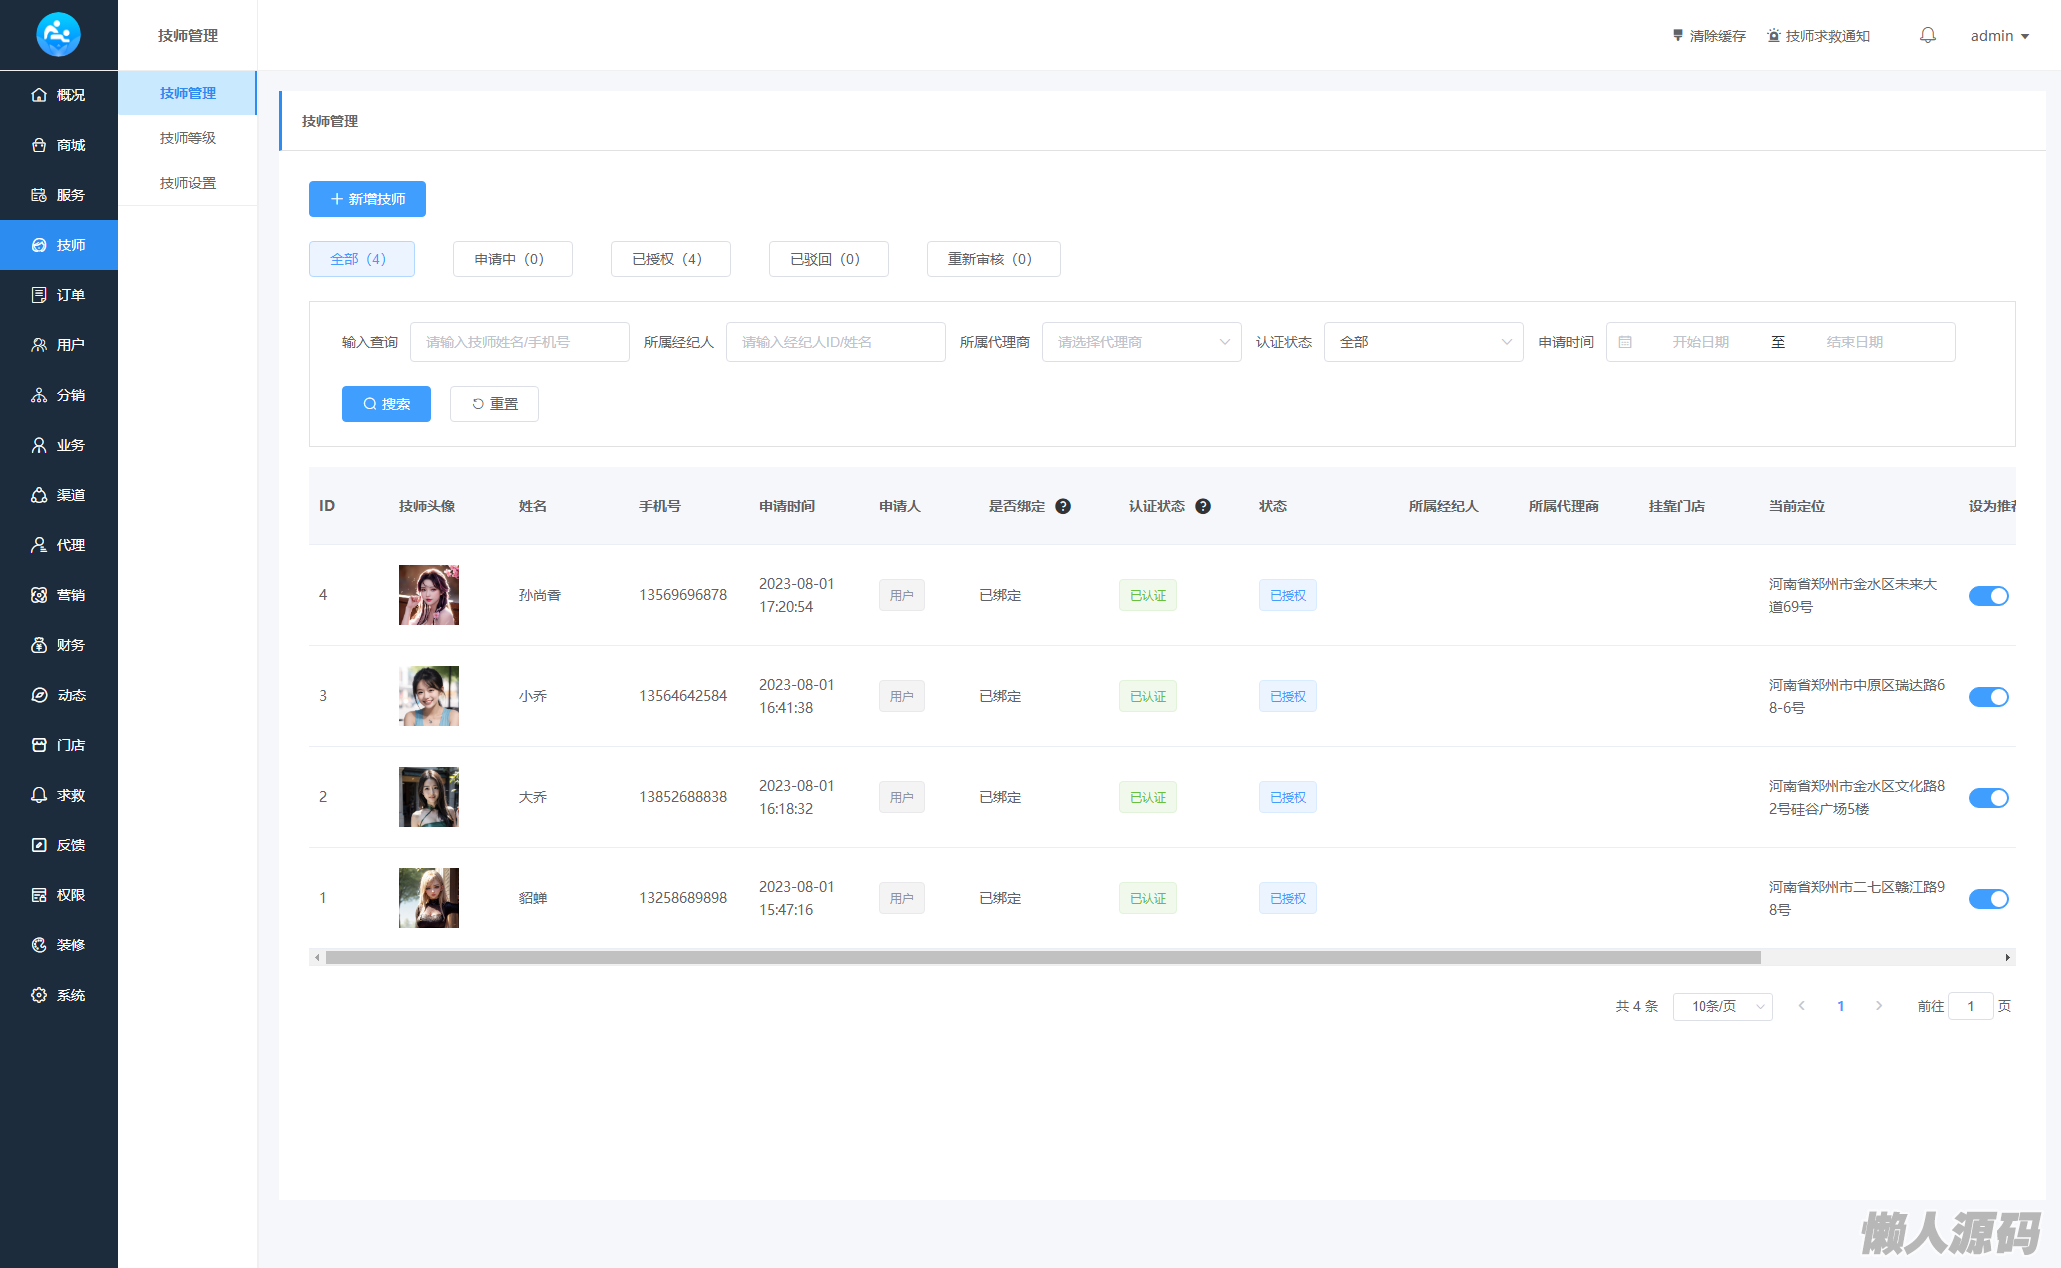This screenshot has width=2061, height=1268.
Task: Open the 10条/页 page size dropdown
Action: (x=1722, y=1006)
